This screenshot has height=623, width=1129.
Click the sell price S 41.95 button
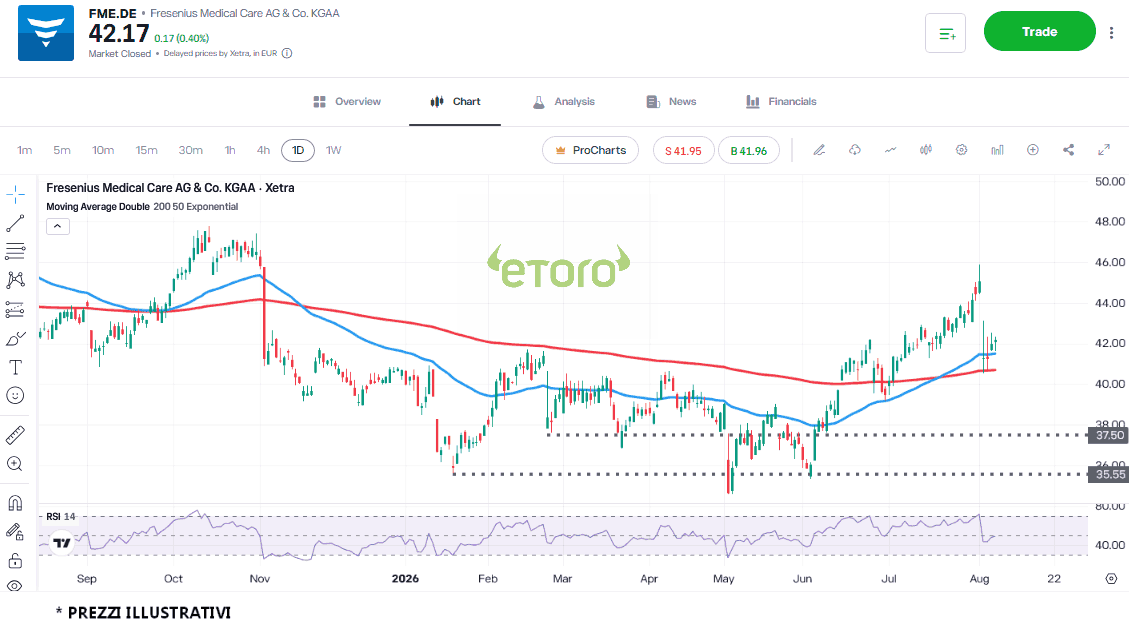click(683, 151)
